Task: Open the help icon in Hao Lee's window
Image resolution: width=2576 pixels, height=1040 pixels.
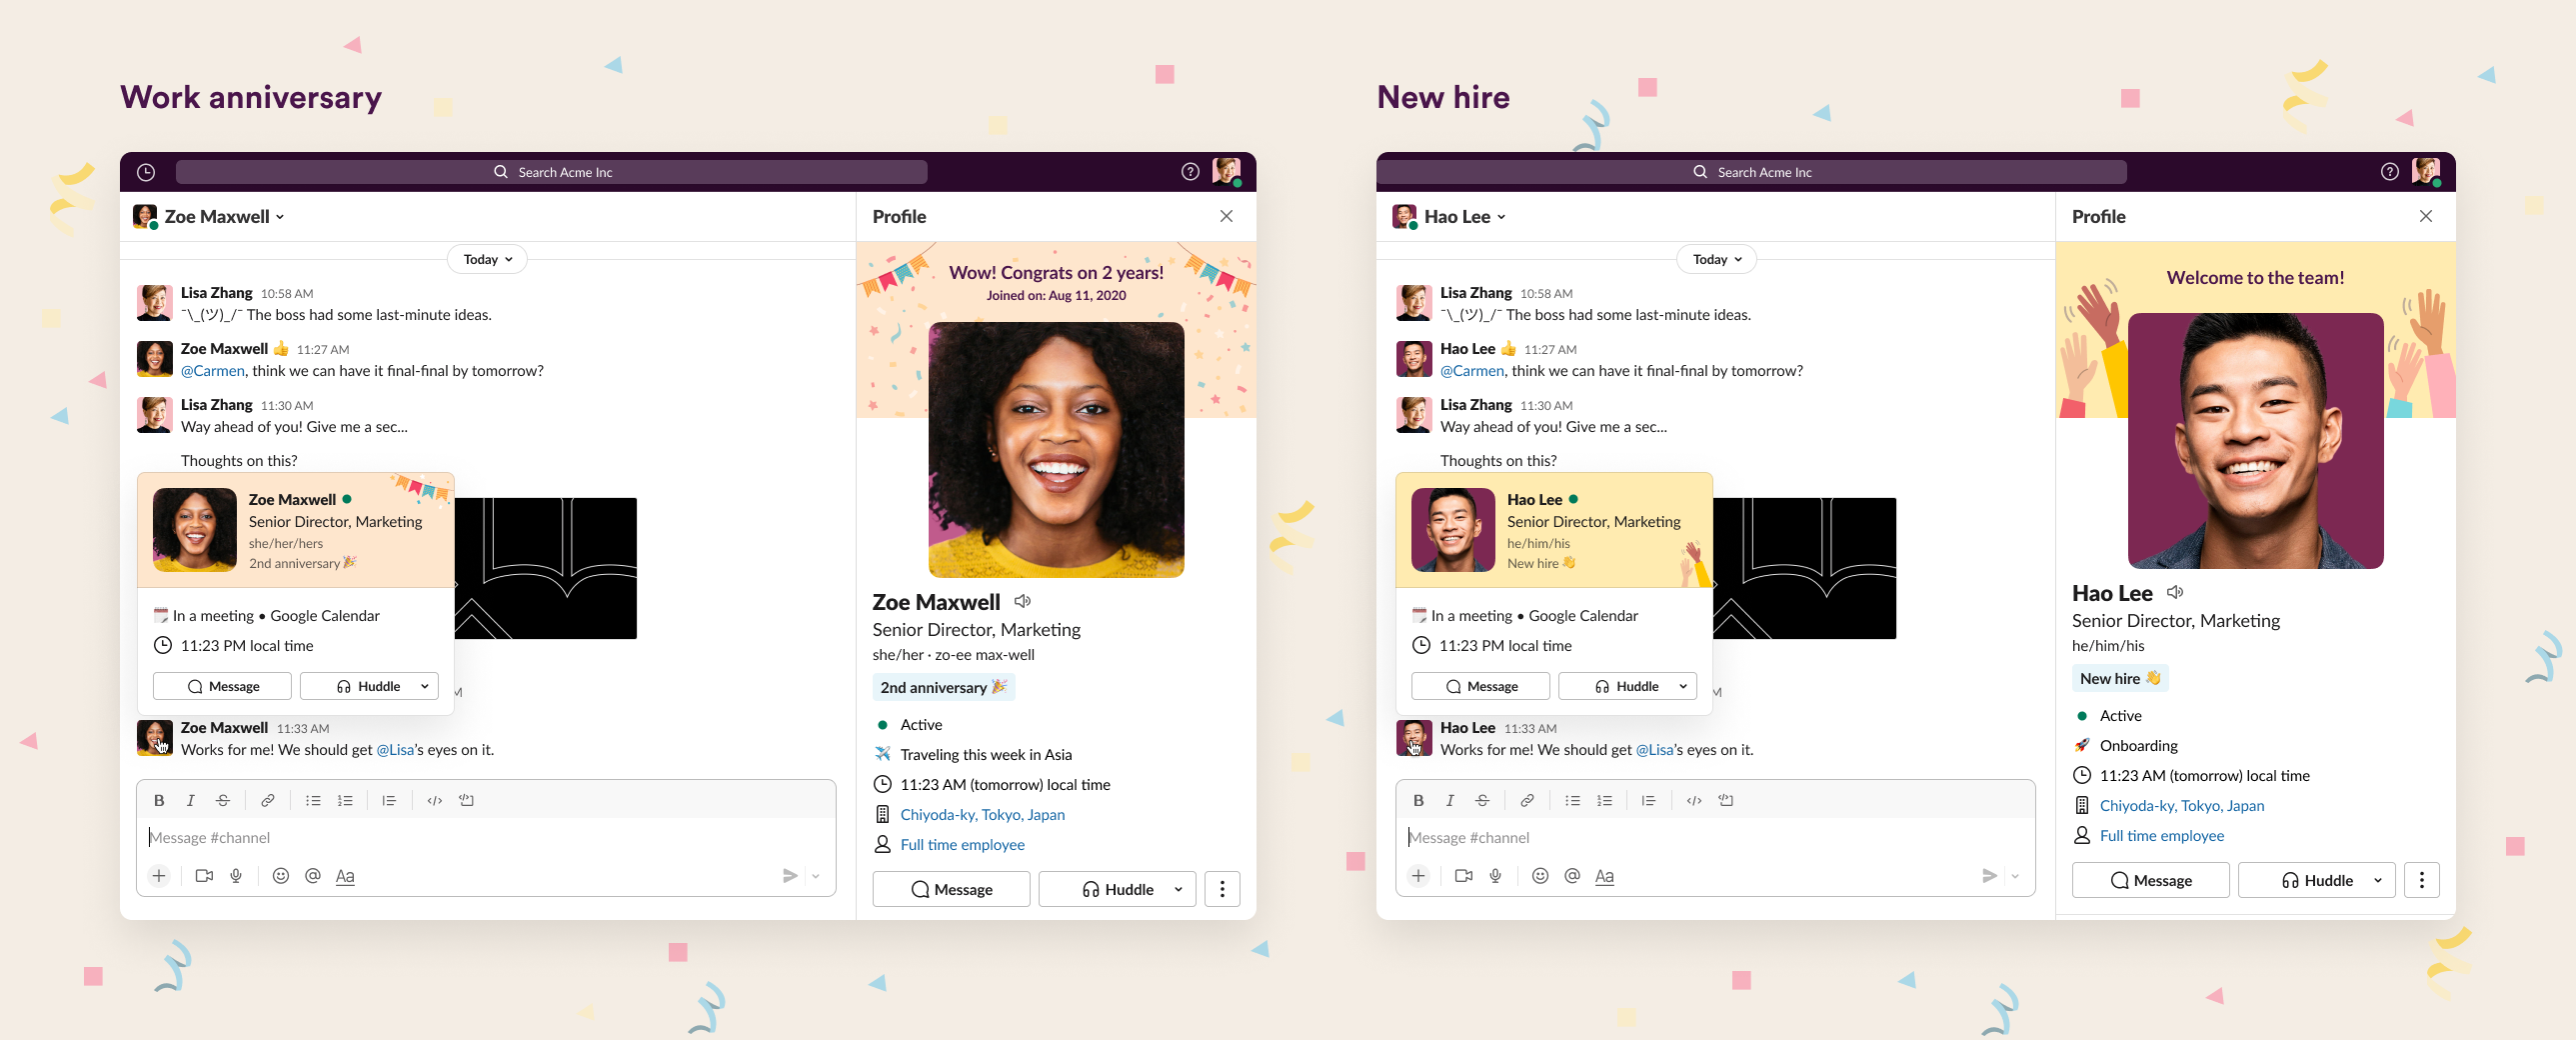Action: 2389,172
